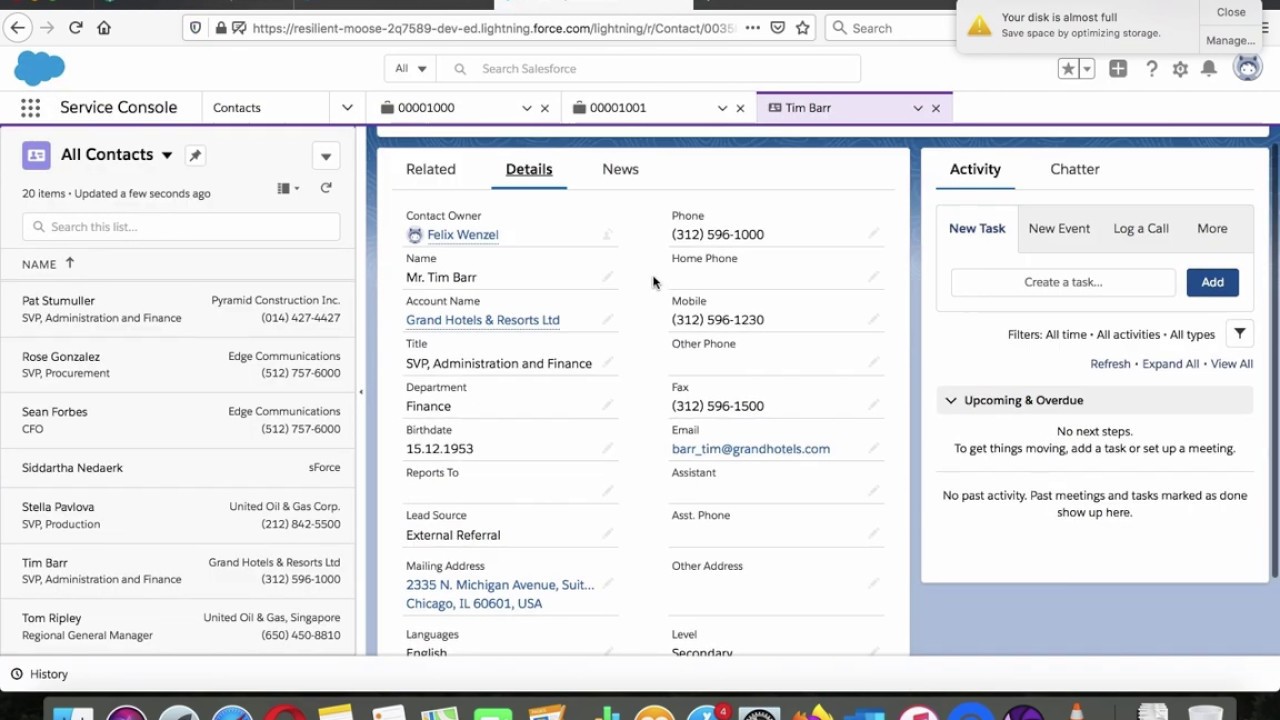Open user profile avatar
This screenshot has height=720, width=1280.
click(x=1247, y=67)
